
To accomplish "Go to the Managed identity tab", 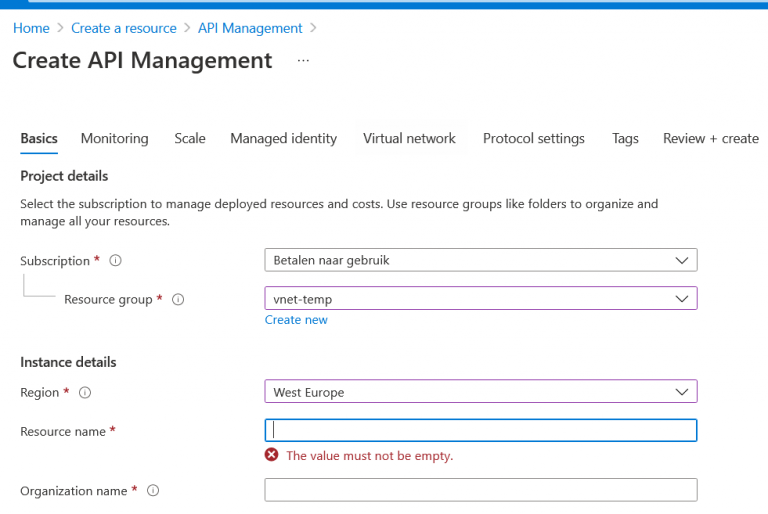I will (283, 139).
